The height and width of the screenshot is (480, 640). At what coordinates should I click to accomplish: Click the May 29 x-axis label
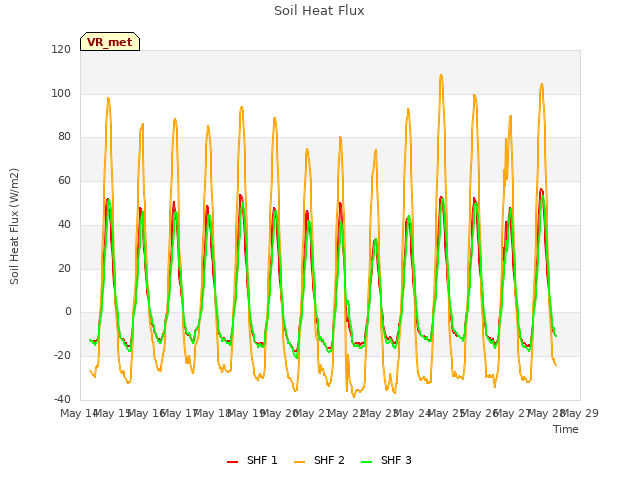(580, 413)
